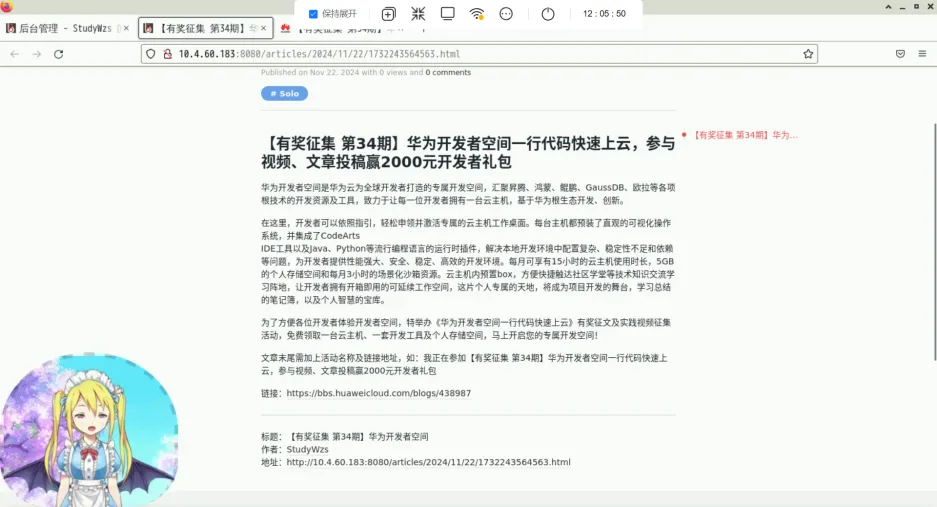The height and width of the screenshot is (507, 937).
Task: Bookmark this page with the star icon
Action: [x=808, y=54]
